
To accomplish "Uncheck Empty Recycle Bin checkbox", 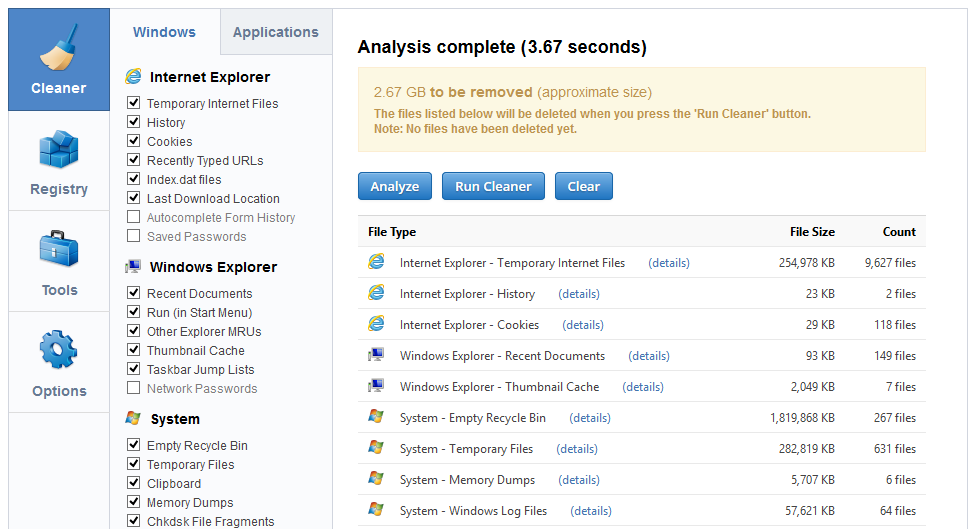I will (x=133, y=444).
